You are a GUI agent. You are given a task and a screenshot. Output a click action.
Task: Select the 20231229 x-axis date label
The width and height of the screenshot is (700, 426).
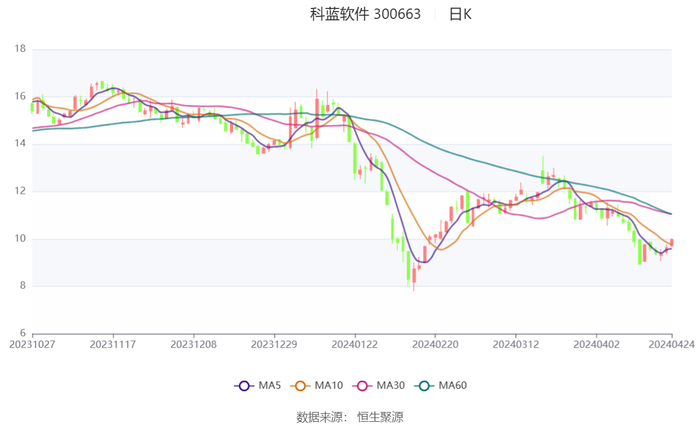pos(274,345)
